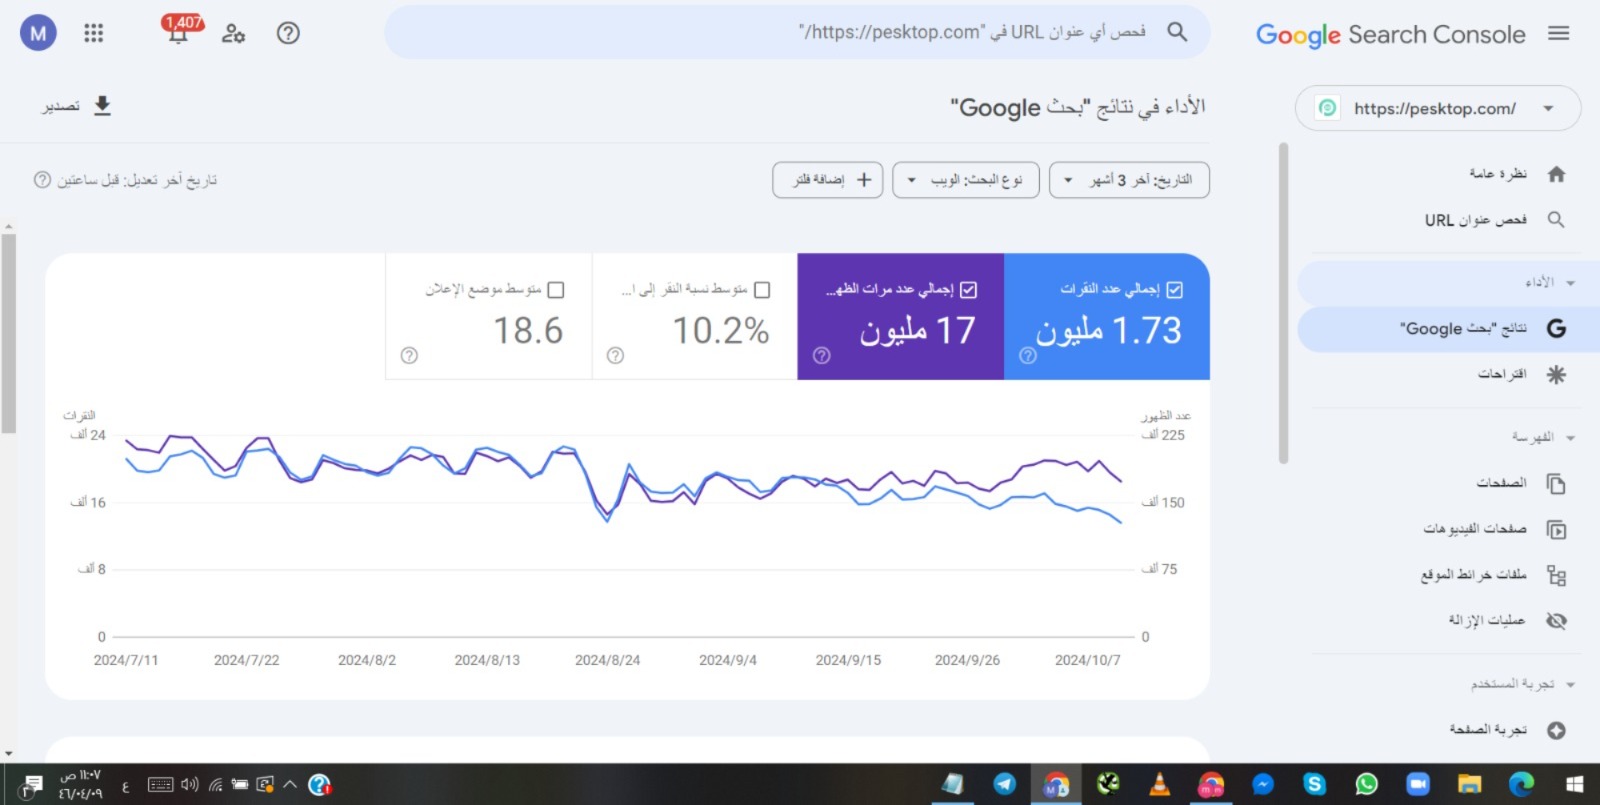Click the sidebar vertical scrollbar
Viewport: 1600px width, 805px height.
(1283, 304)
